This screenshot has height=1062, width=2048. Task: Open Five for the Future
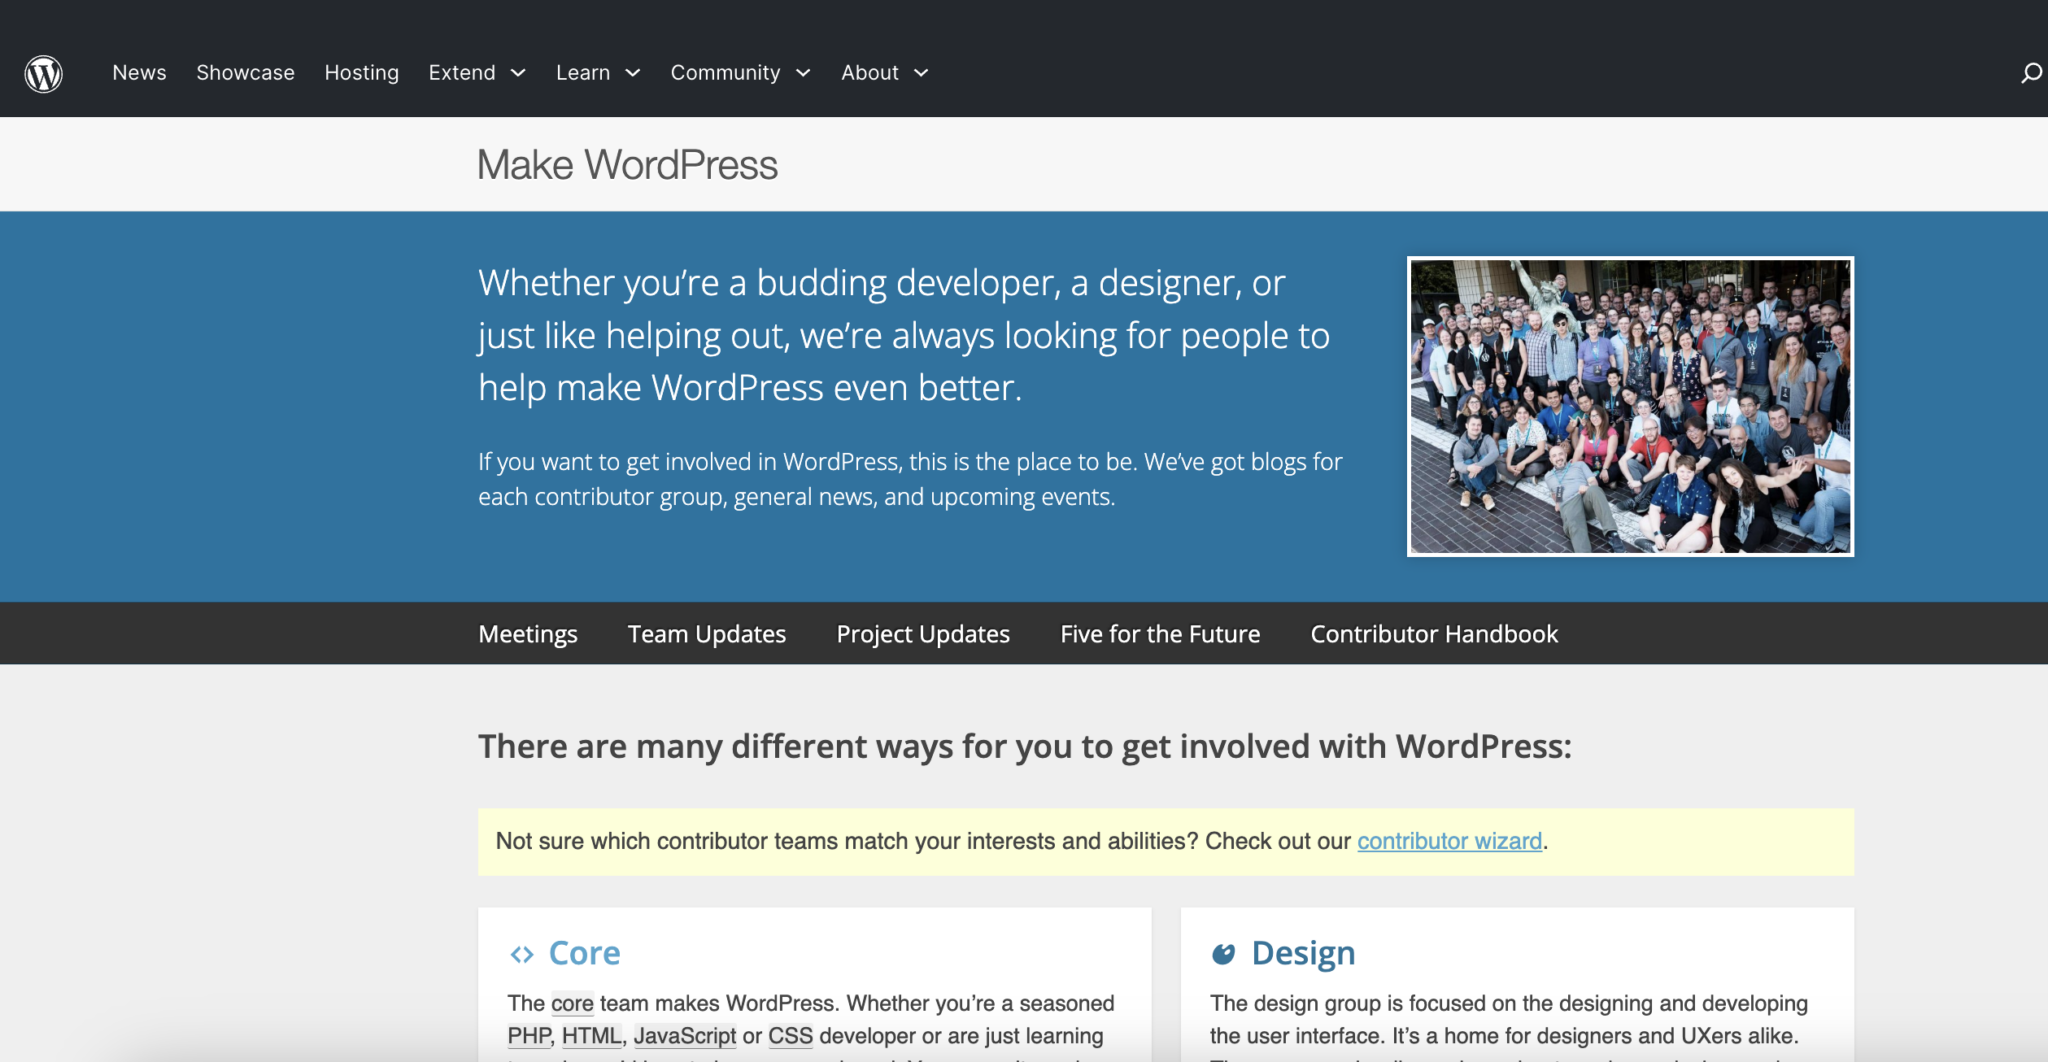click(1159, 633)
